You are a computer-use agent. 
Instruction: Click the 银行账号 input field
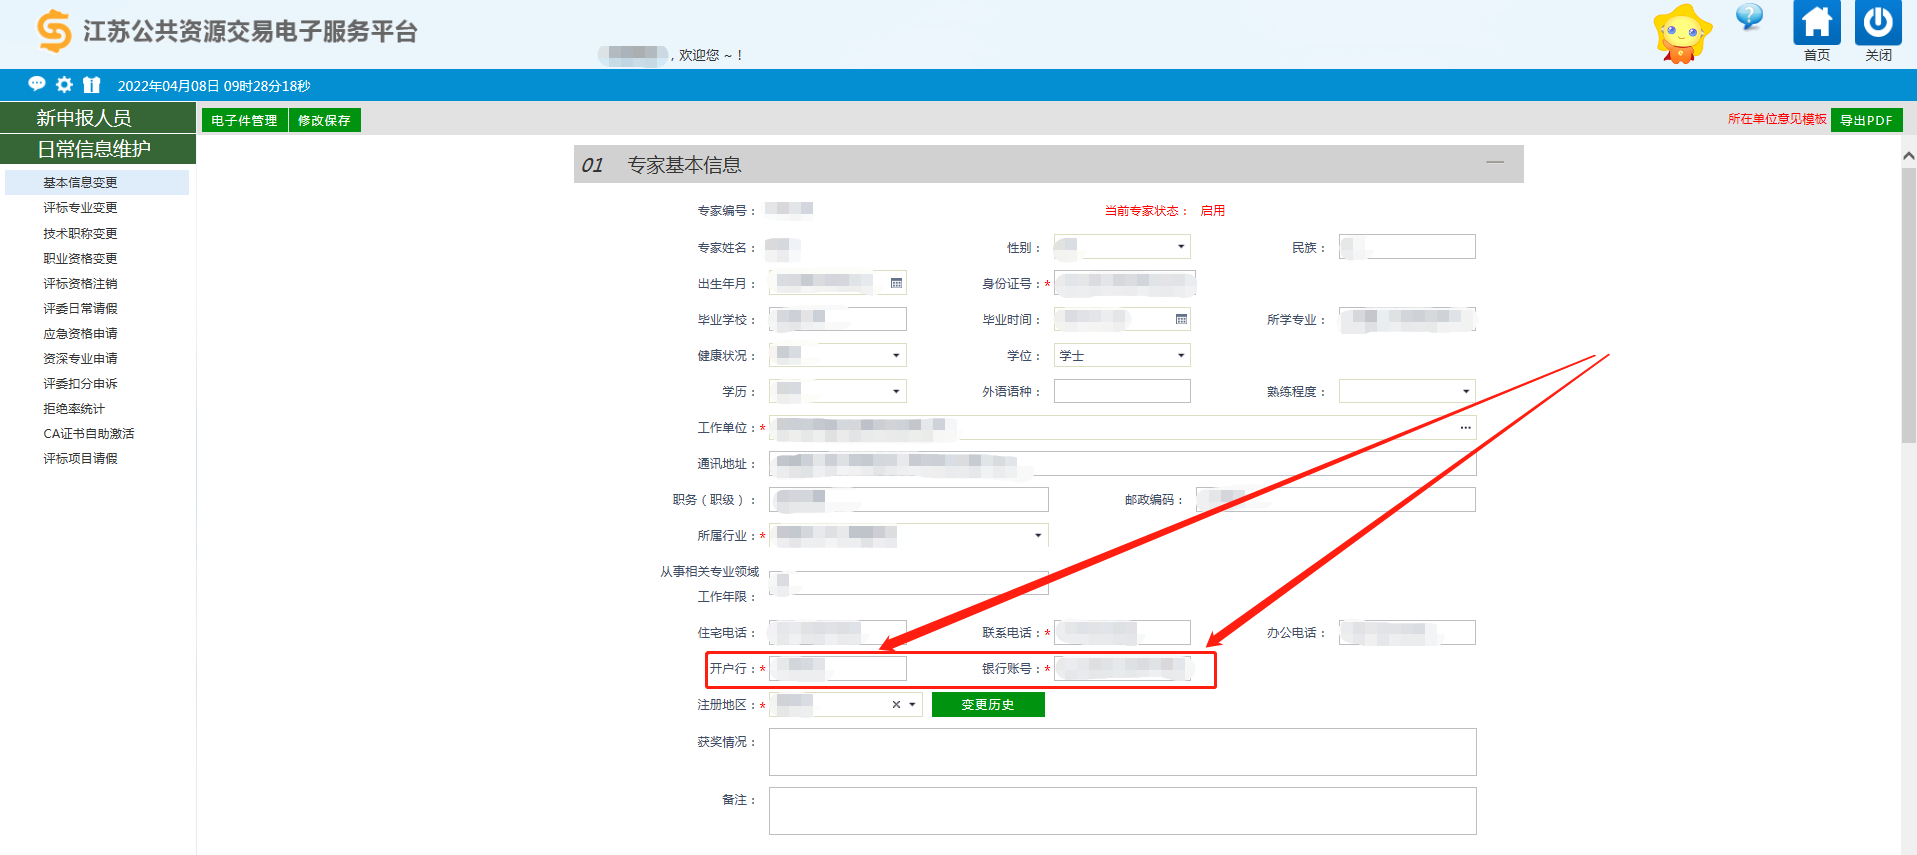point(1122,668)
